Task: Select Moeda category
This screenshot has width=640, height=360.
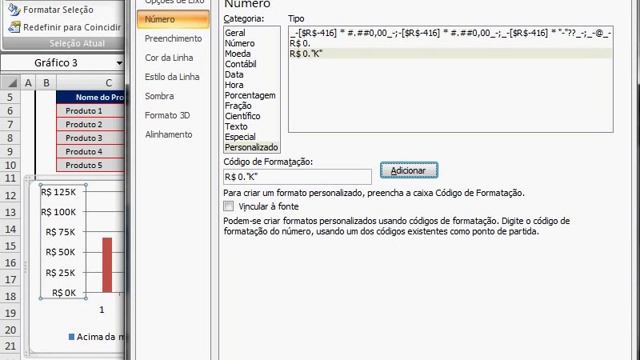Action: coord(238,53)
